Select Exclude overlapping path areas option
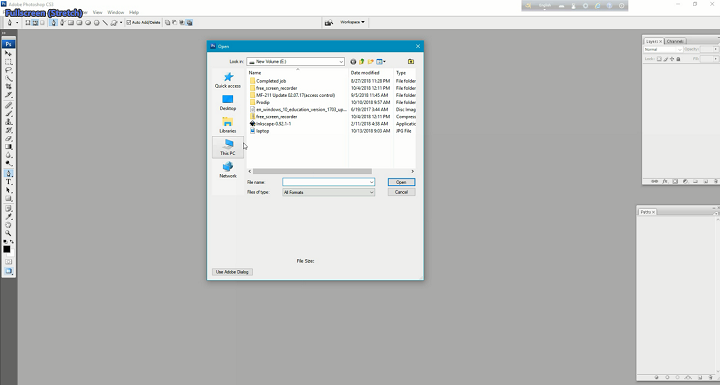The image size is (720, 385). [x=190, y=22]
